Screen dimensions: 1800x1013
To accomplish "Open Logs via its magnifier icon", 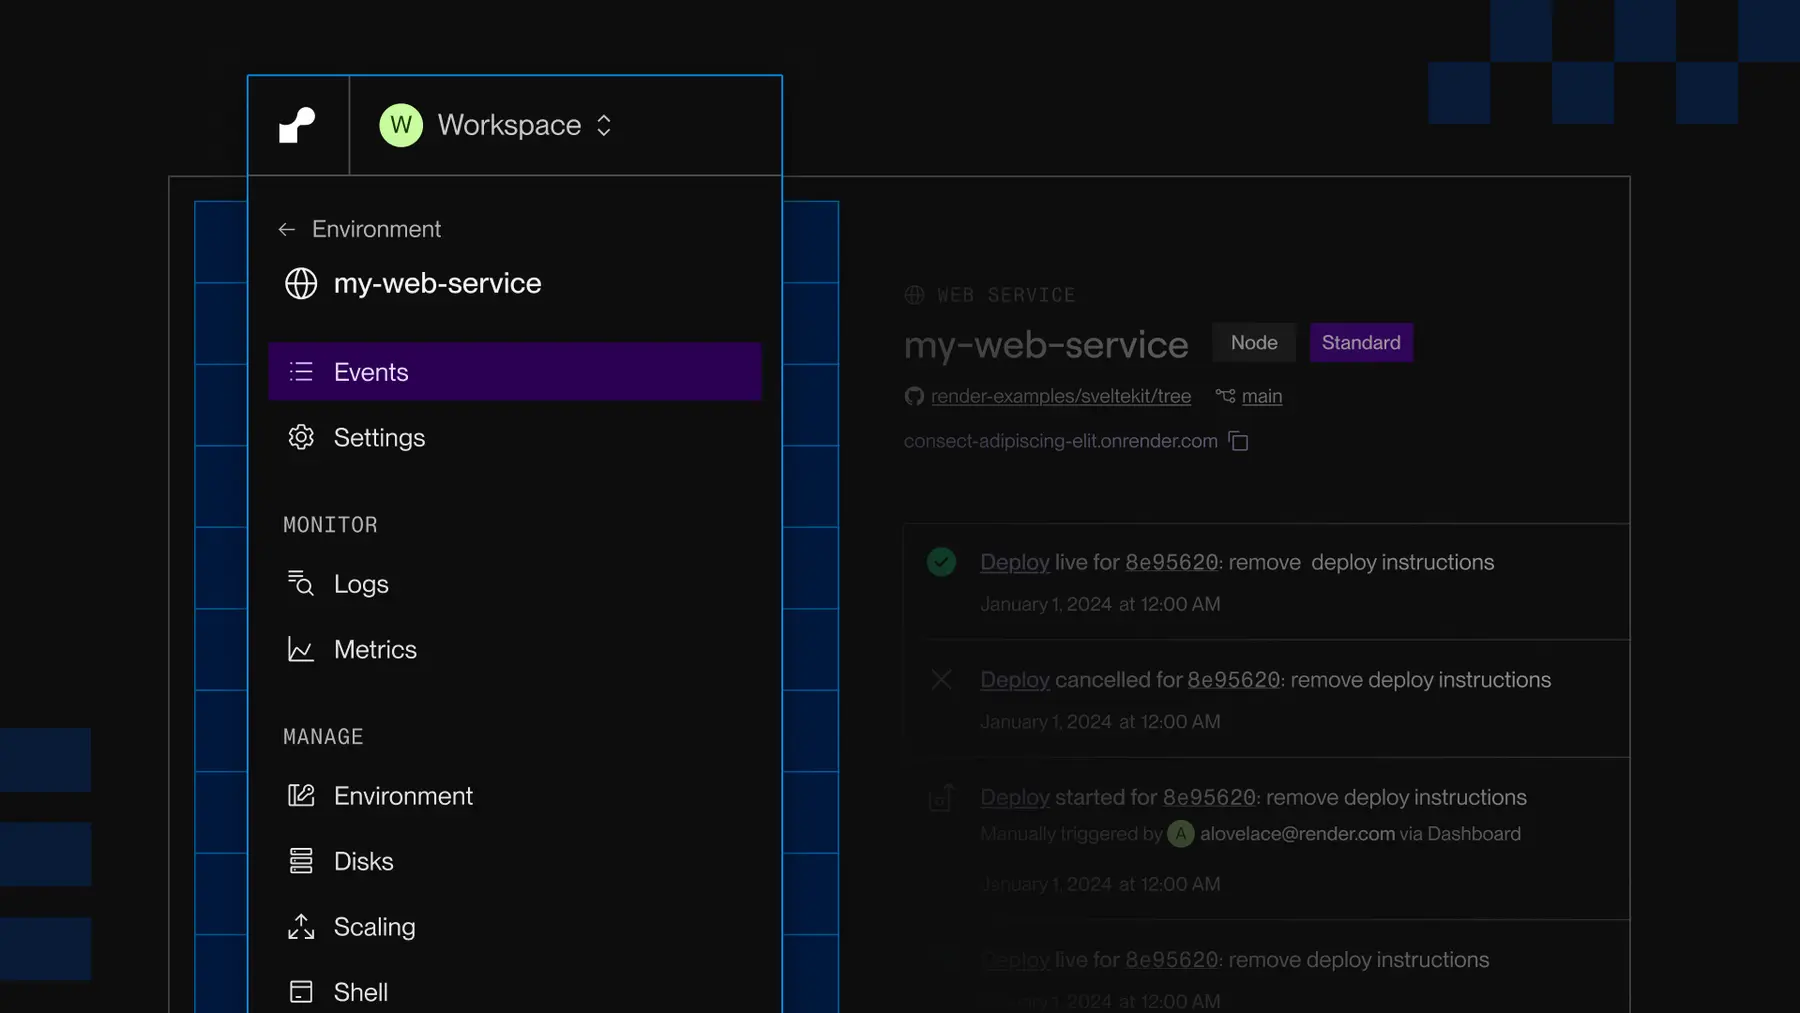I will point(300,583).
